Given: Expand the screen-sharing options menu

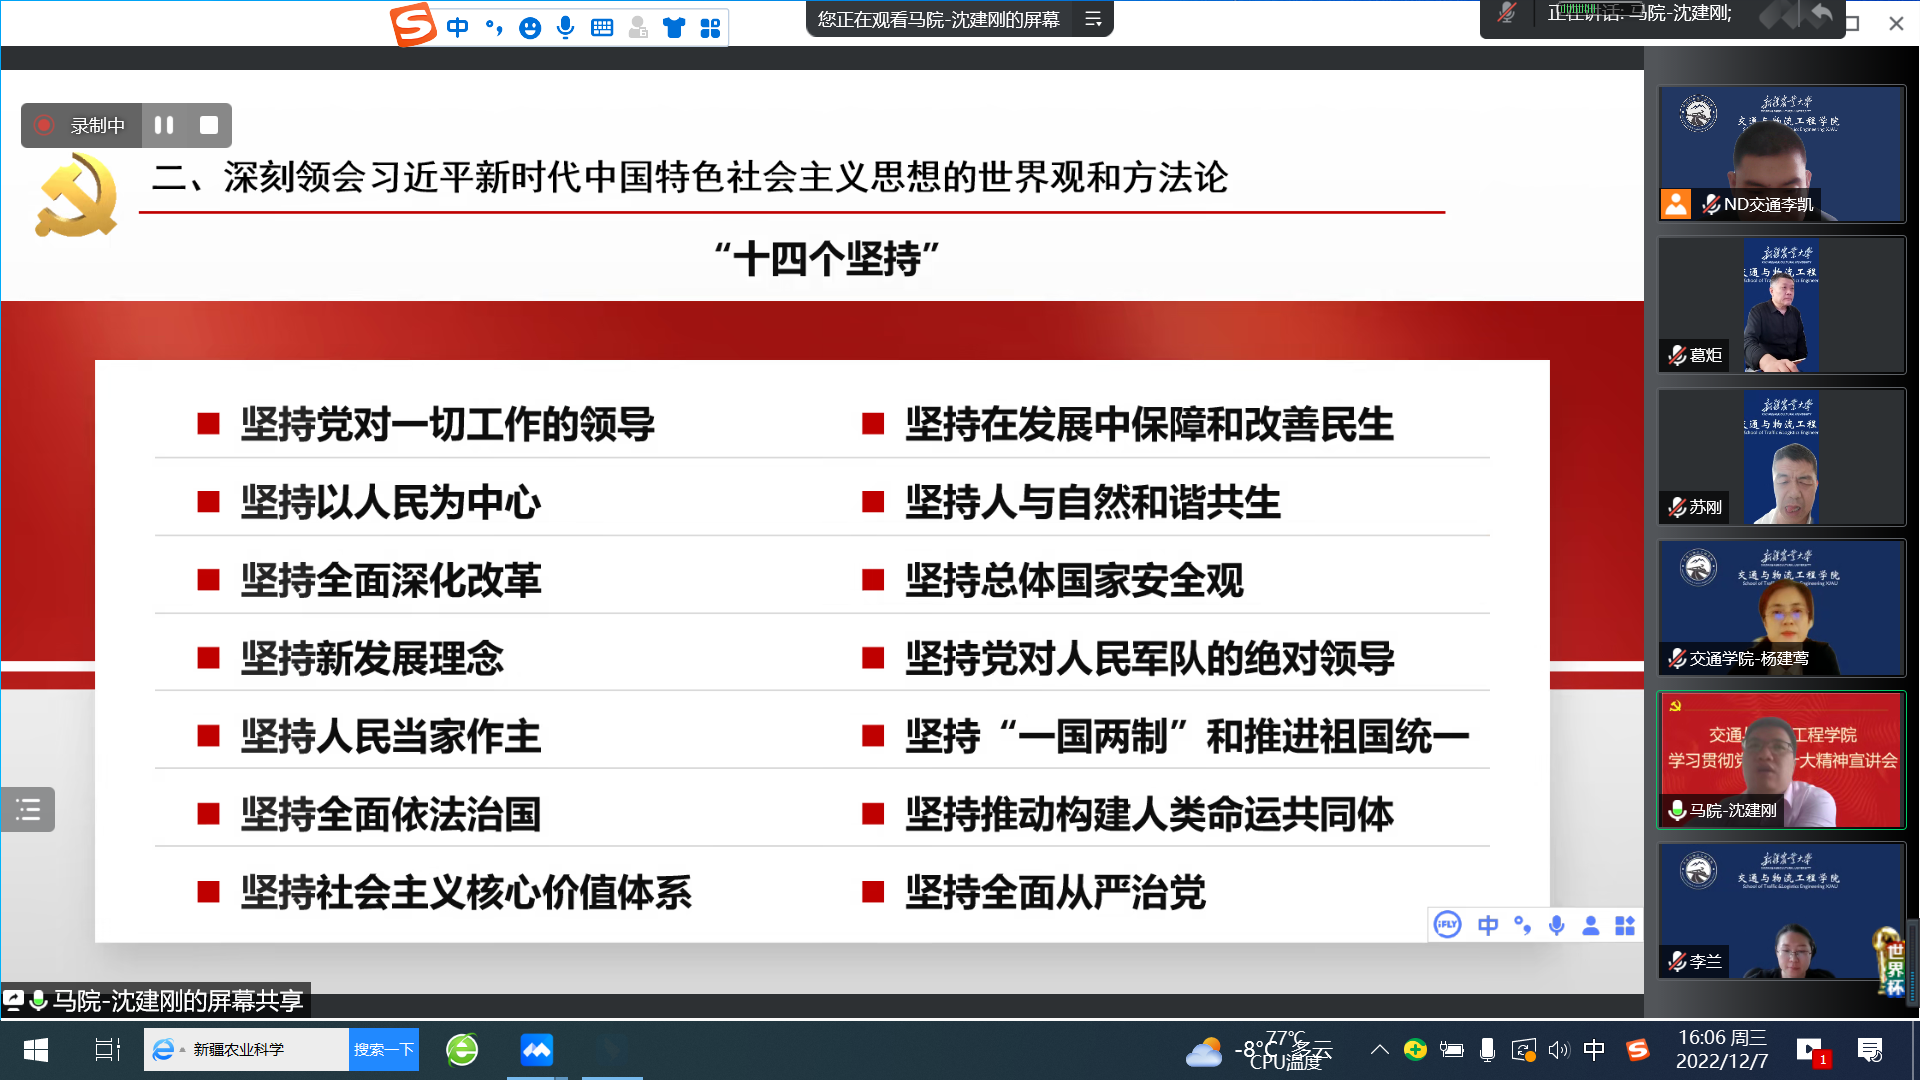Looking at the screenshot, I should tap(1093, 19).
